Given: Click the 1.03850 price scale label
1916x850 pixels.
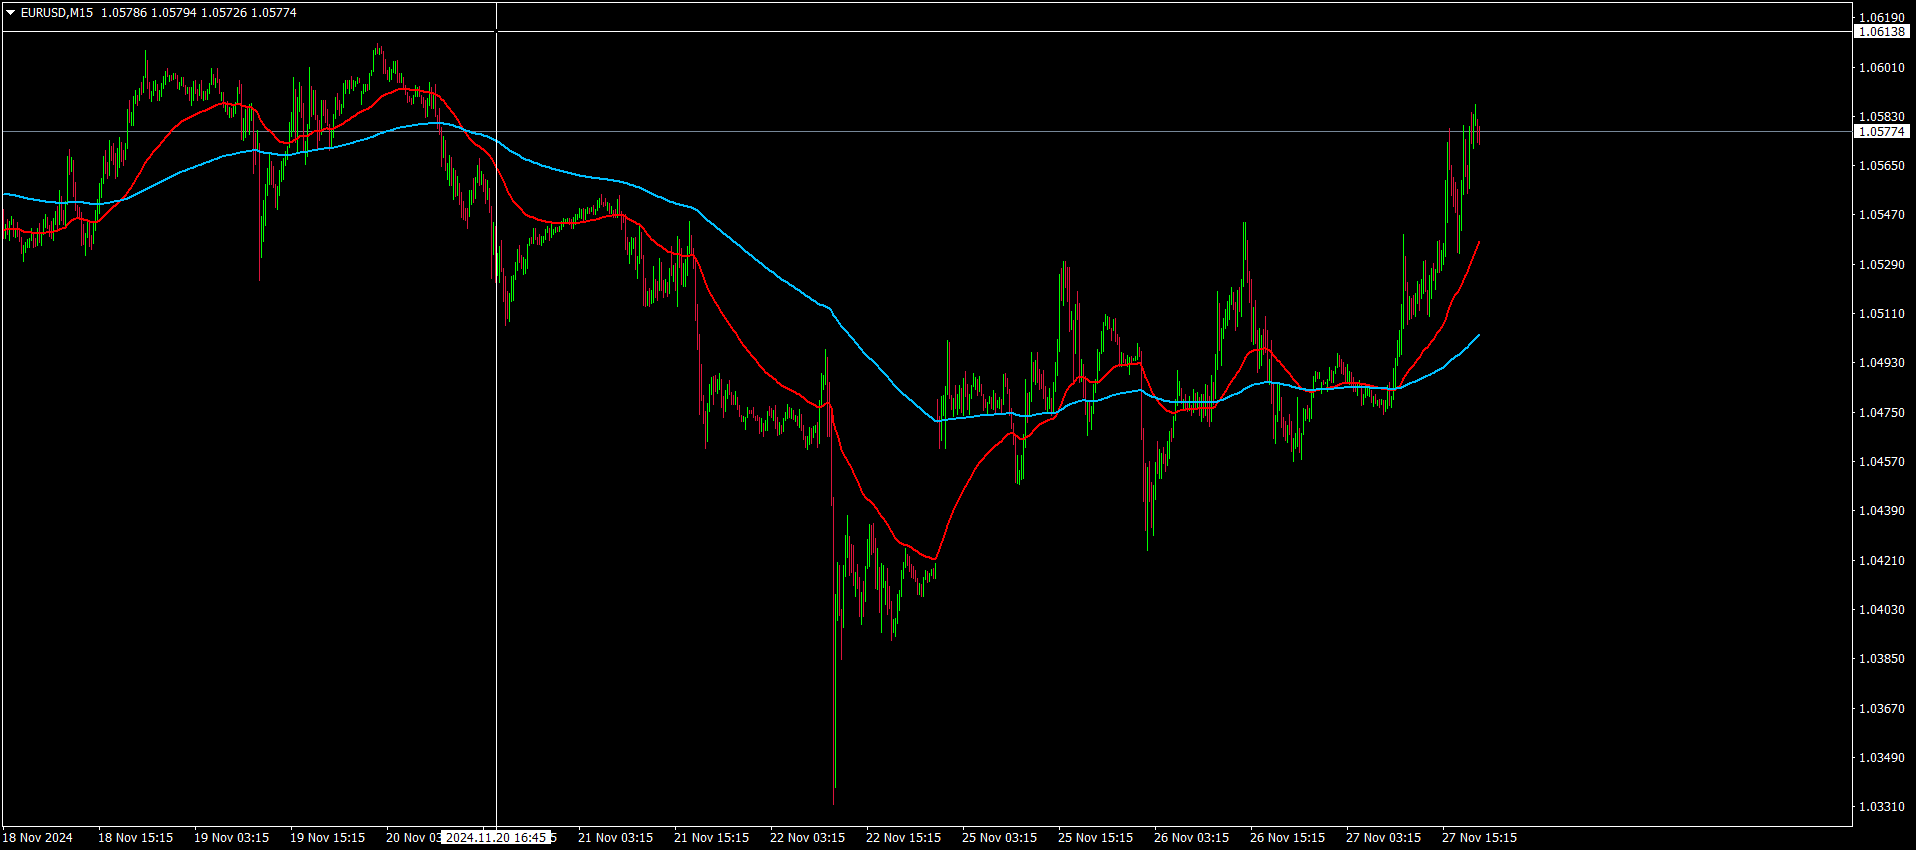Looking at the screenshot, I should pos(1882,659).
